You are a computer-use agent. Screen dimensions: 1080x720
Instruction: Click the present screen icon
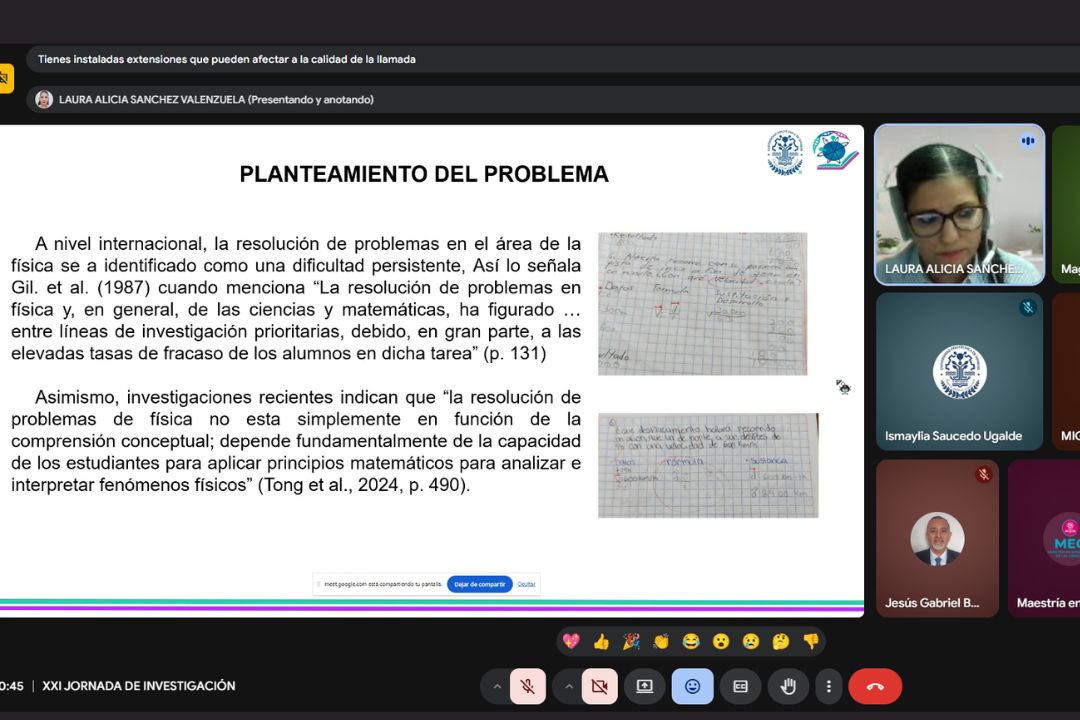pyautogui.click(x=645, y=686)
